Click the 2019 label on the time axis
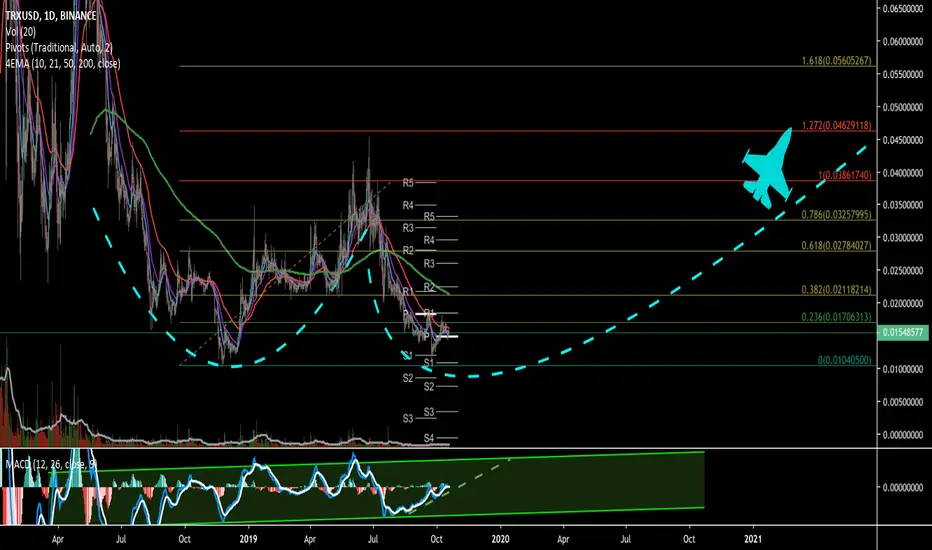 [x=248, y=539]
